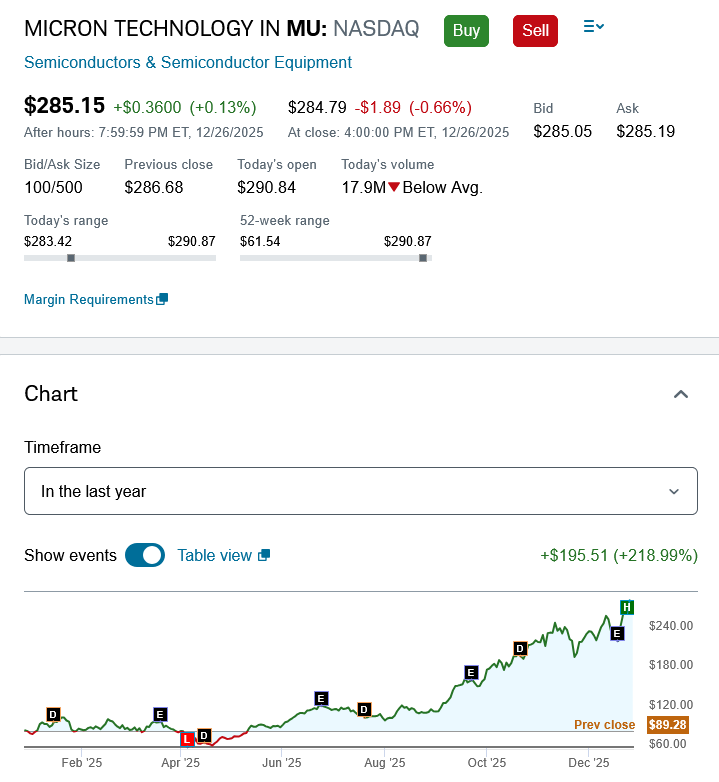Open the D dividend marker in October
The width and height of the screenshot is (719, 782).
coord(521,649)
